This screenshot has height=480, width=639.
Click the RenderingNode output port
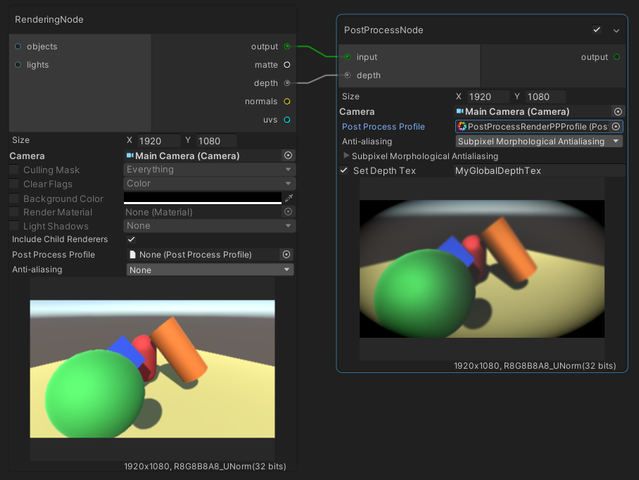[x=288, y=46]
